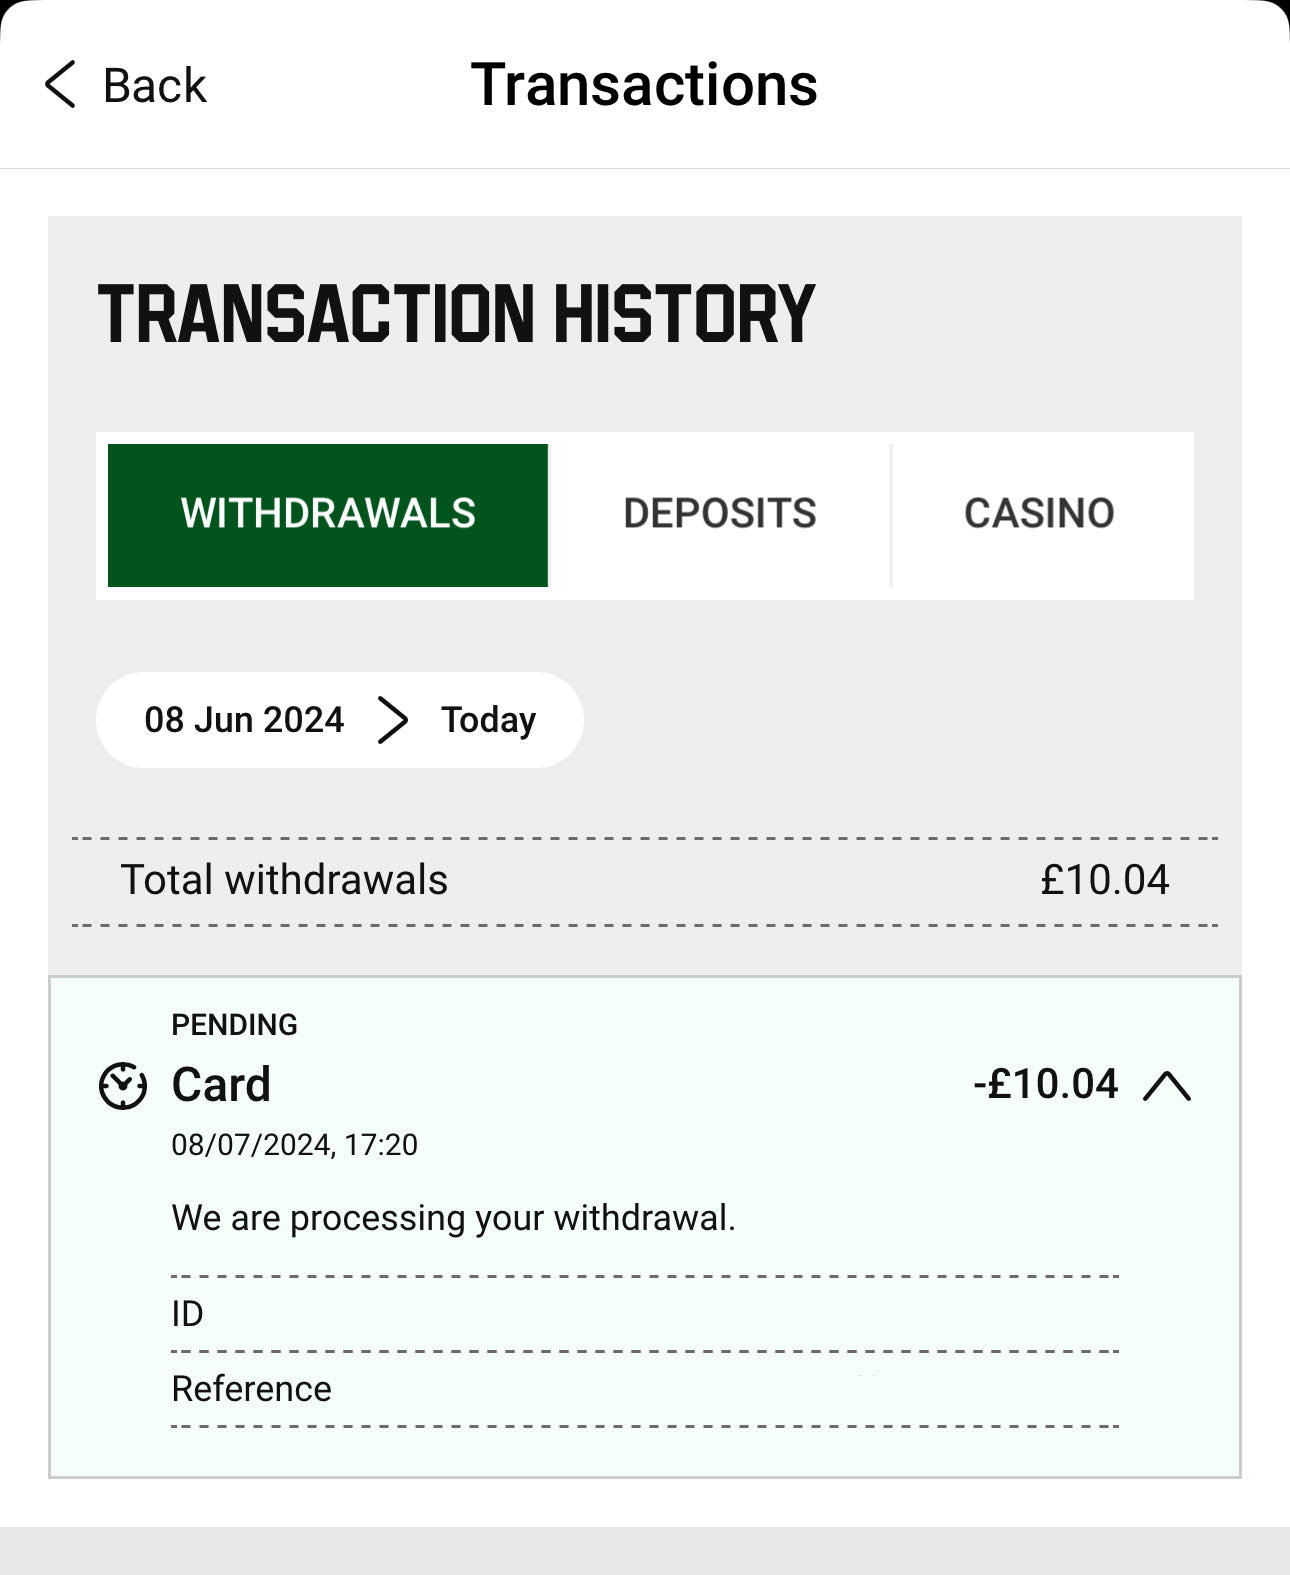Open the end date labeled Today
Image resolution: width=1290 pixels, height=1575 pixels.
pos(486,719)
